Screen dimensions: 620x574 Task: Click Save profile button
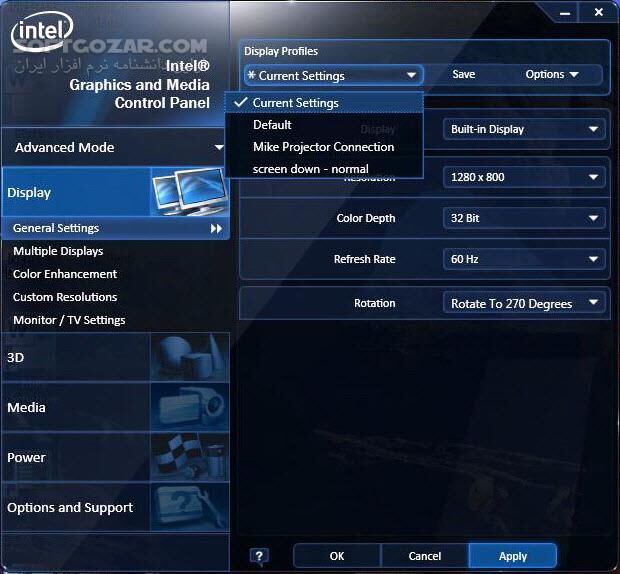coord(463,74)
